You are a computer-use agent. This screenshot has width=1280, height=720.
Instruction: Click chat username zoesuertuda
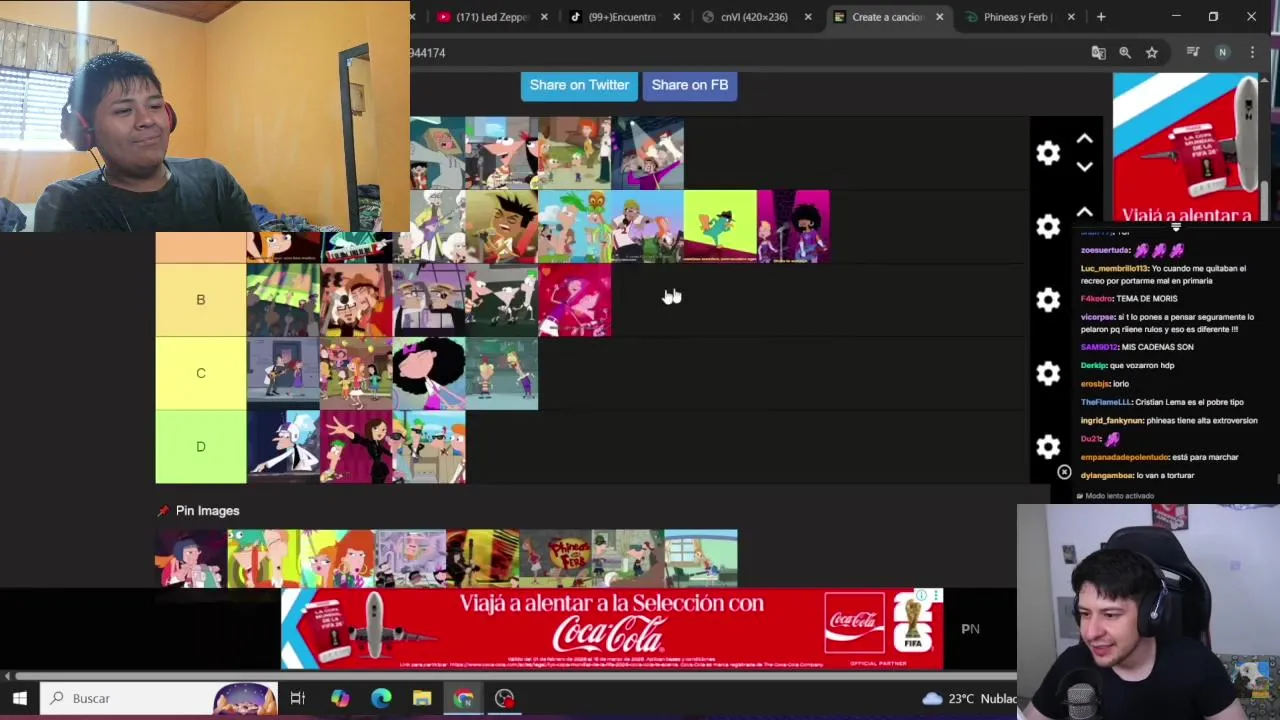tap(1106, 250)
